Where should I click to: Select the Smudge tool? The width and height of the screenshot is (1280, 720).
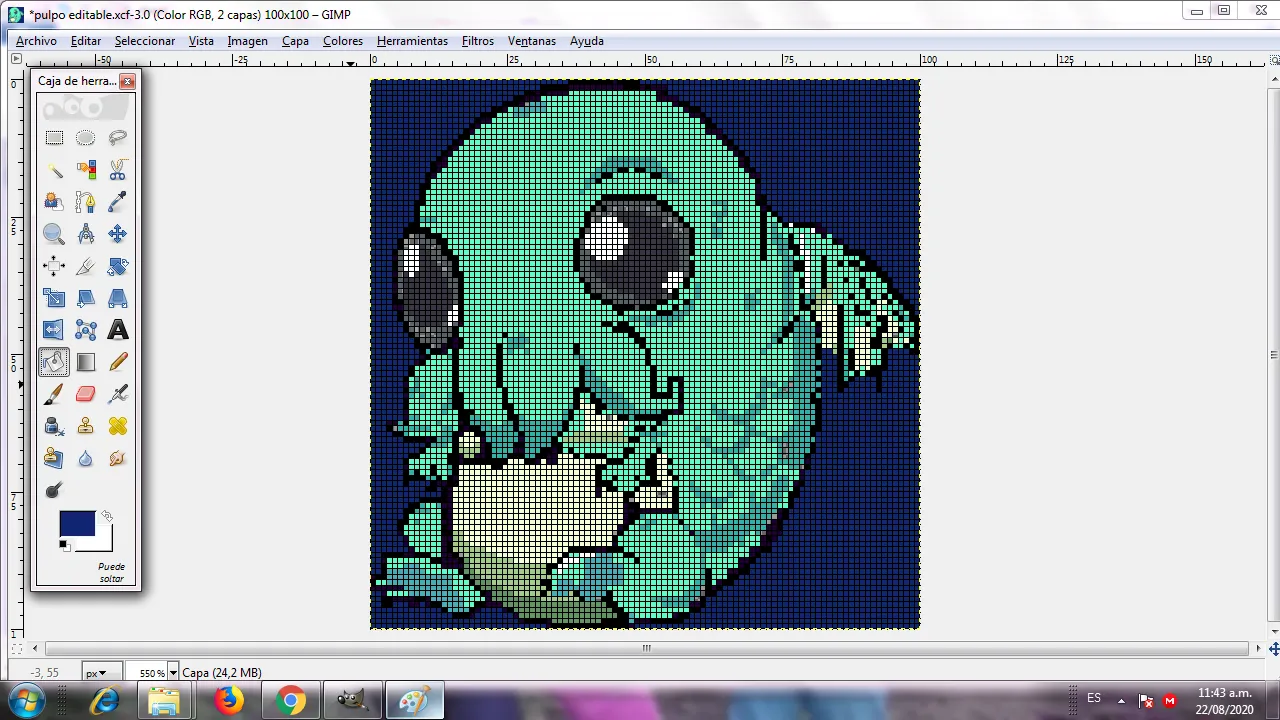118,458
